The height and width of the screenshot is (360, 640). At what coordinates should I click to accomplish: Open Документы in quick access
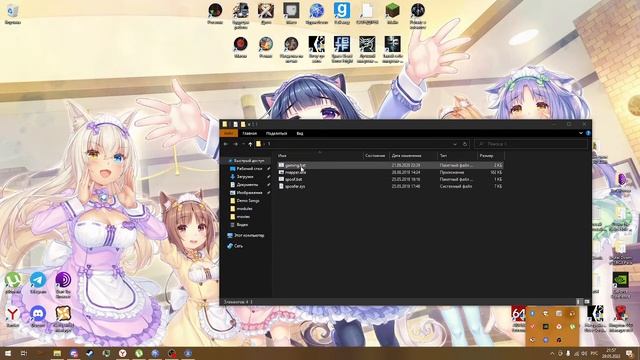pyautogui.click(x=247, y=184)
